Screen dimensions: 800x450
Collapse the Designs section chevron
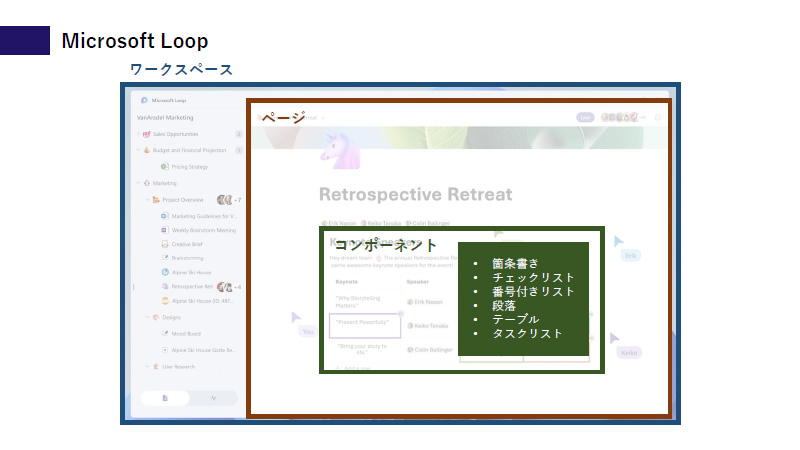147,317
